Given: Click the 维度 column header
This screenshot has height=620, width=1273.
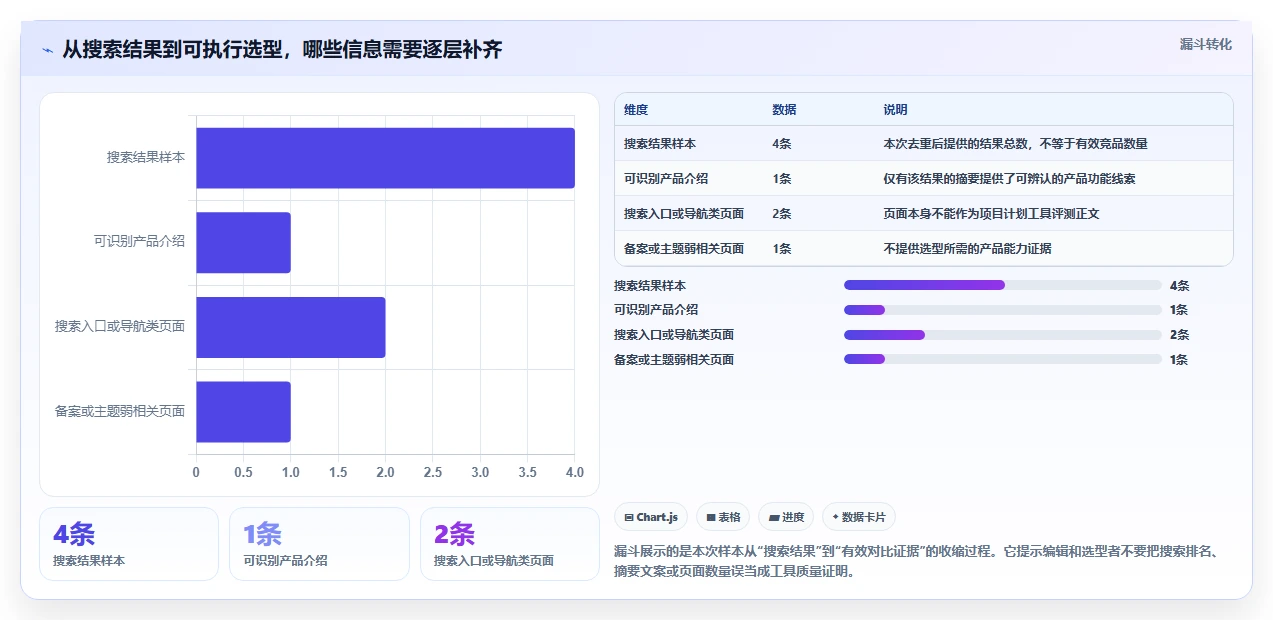Looking at the screenshot, I should click(636, 110).
